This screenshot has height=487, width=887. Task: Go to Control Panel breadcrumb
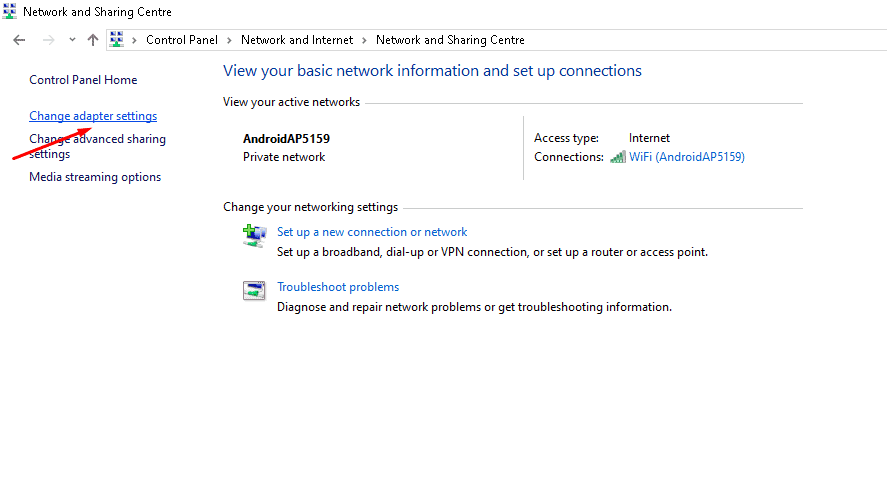(x=183, y=40)
